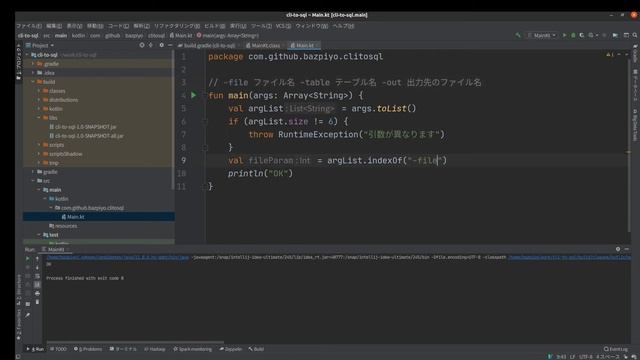This screenshot has height=360, width=640.
Task: Select cli-to-sql-1.0-SNAPSHOT.jar in the tree
Action: [82, 127]
